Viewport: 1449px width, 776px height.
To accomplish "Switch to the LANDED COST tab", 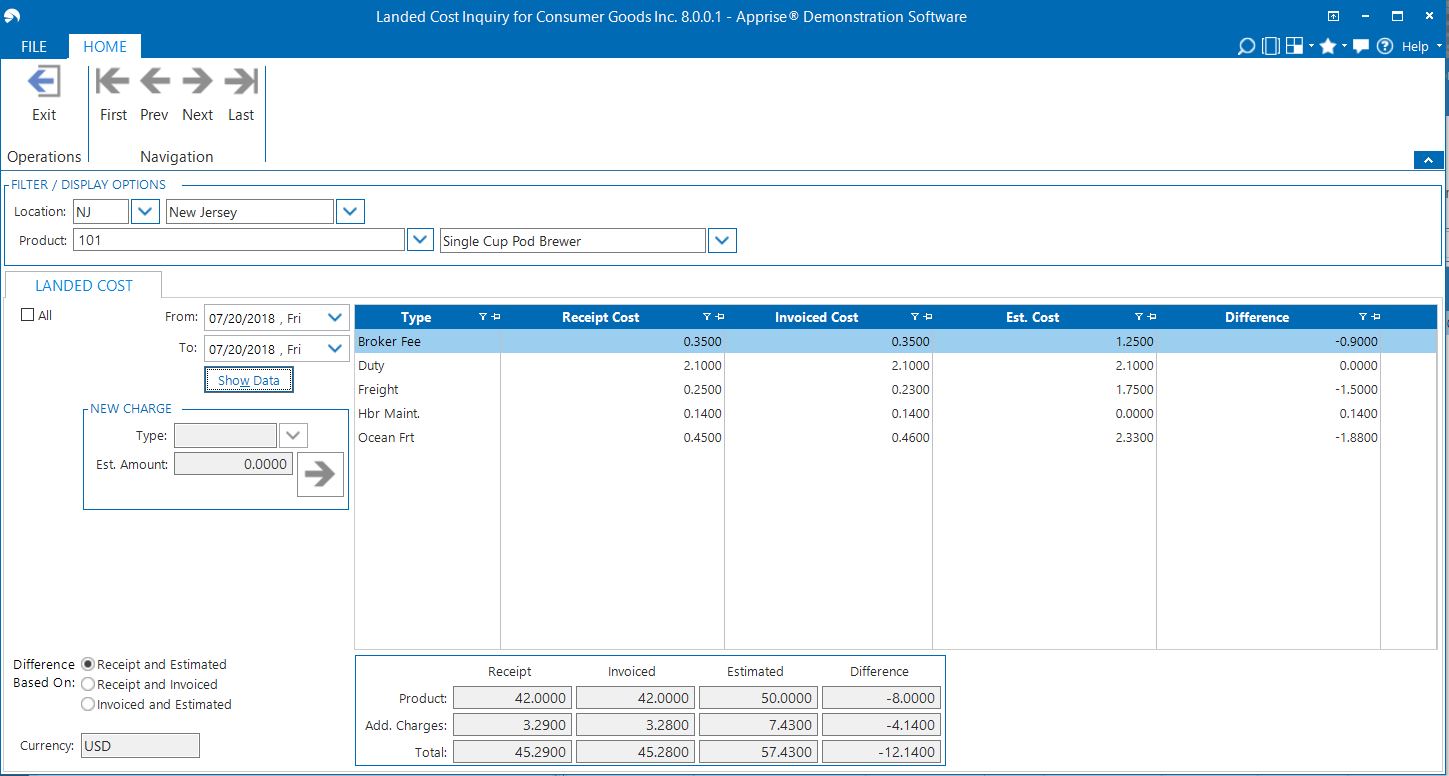I will (x=84, y=286).
